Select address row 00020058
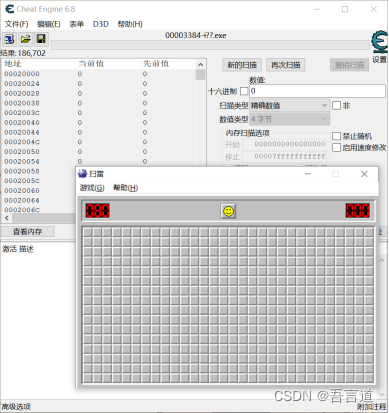Viewport: 389px width, 413px height. 39,171
